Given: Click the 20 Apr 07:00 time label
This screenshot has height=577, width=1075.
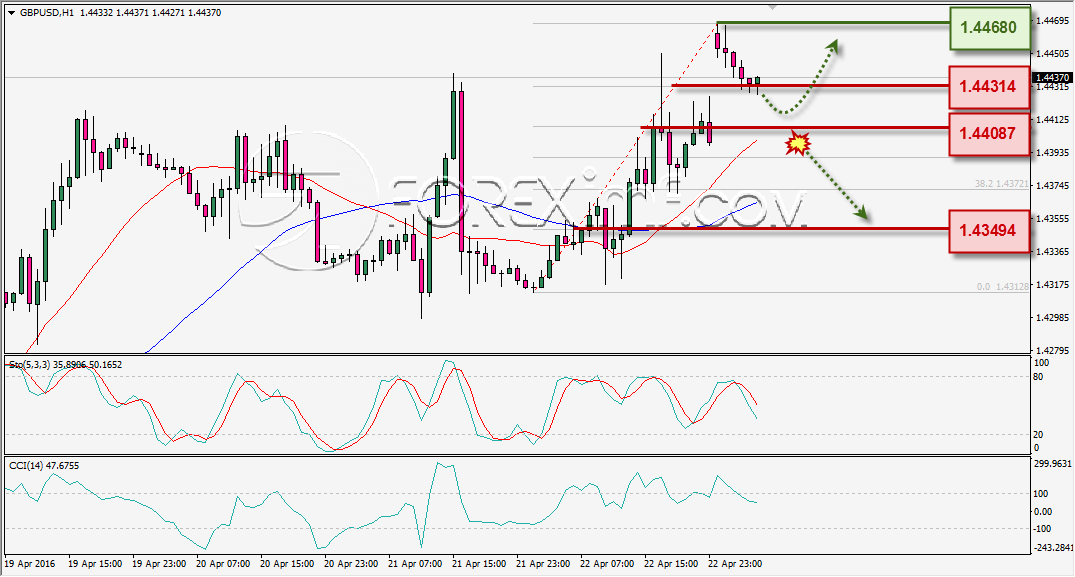Looking at the screenshot, I should click(223, 563).
